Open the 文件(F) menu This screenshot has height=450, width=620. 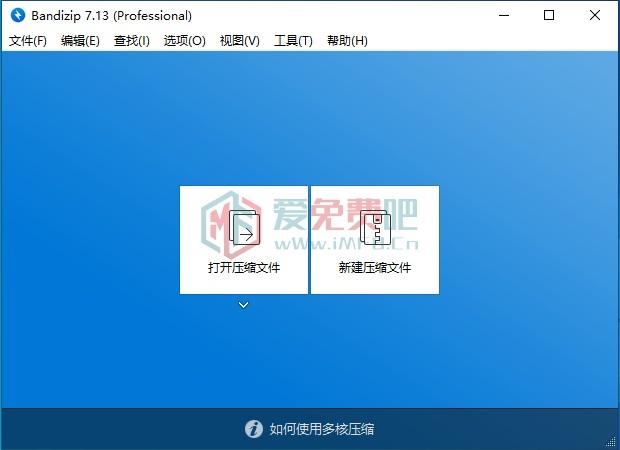click(28, 40)
